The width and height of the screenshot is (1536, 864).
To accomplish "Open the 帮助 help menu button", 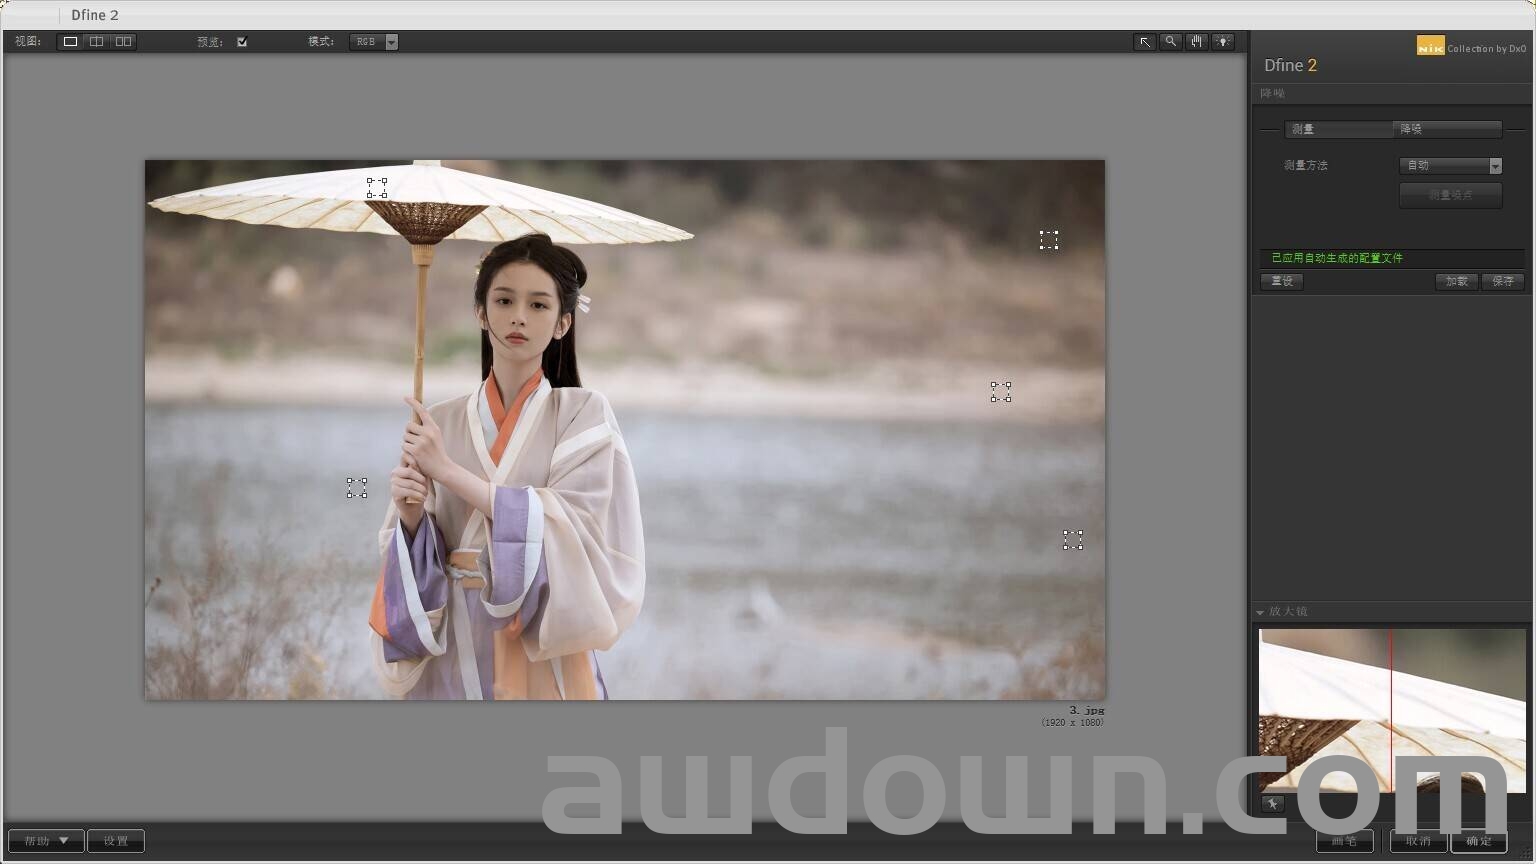I will point(46,841).
